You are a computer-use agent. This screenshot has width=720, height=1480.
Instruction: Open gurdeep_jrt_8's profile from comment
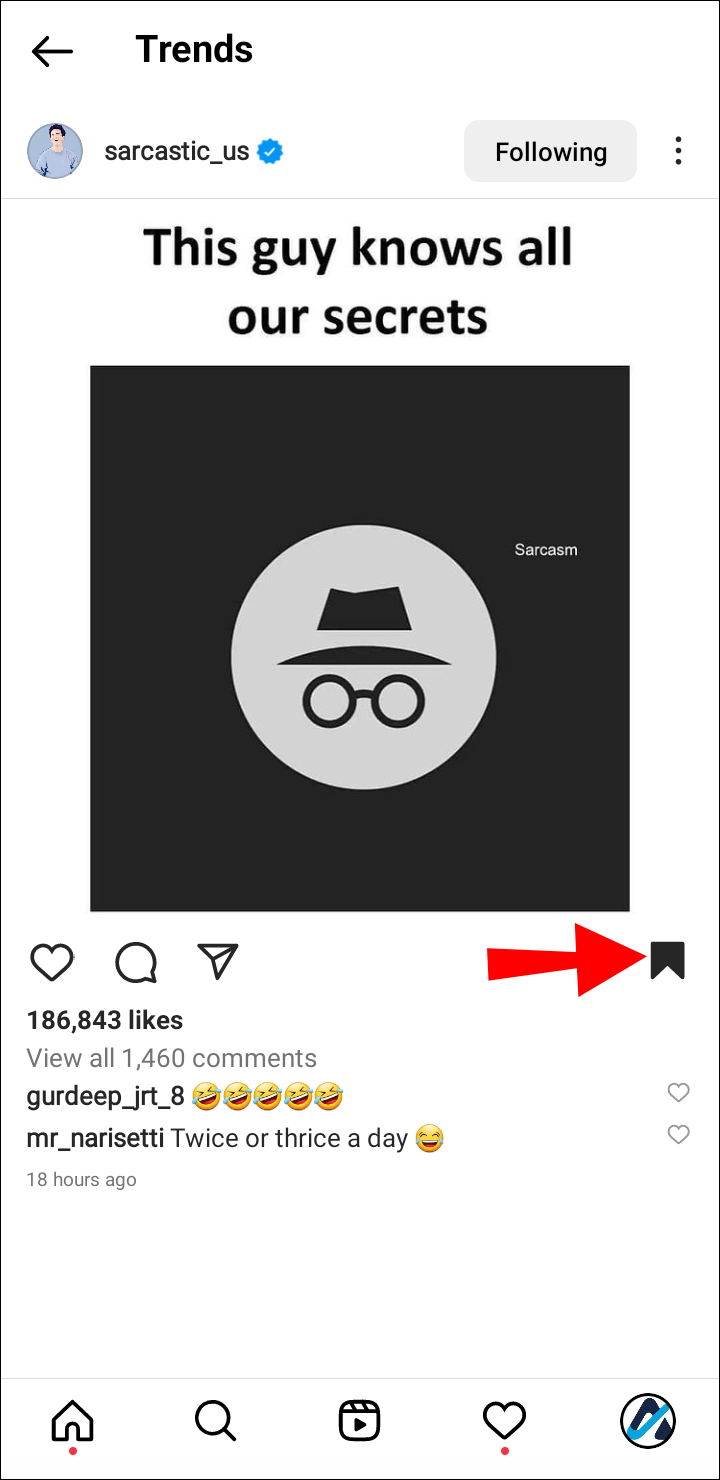[x=106, y=1096]
